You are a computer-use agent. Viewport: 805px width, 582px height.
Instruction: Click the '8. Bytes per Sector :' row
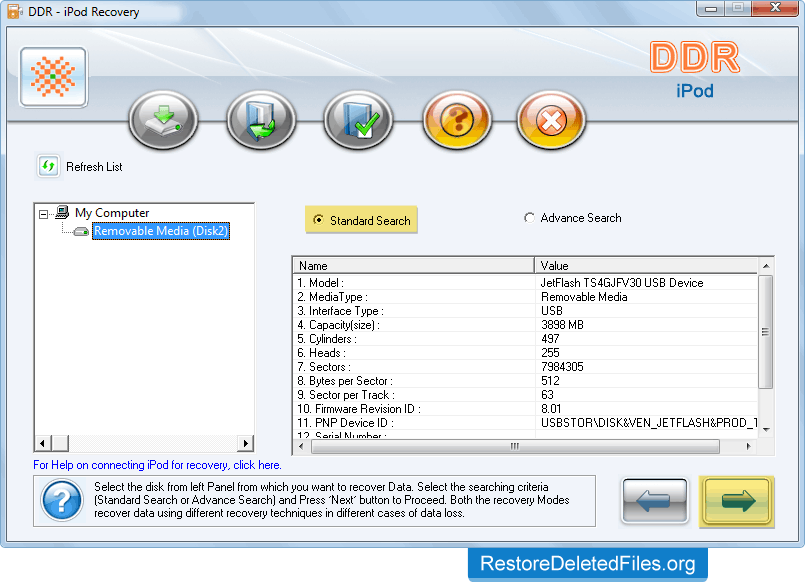pyautogui.click(x=345, y=381)
